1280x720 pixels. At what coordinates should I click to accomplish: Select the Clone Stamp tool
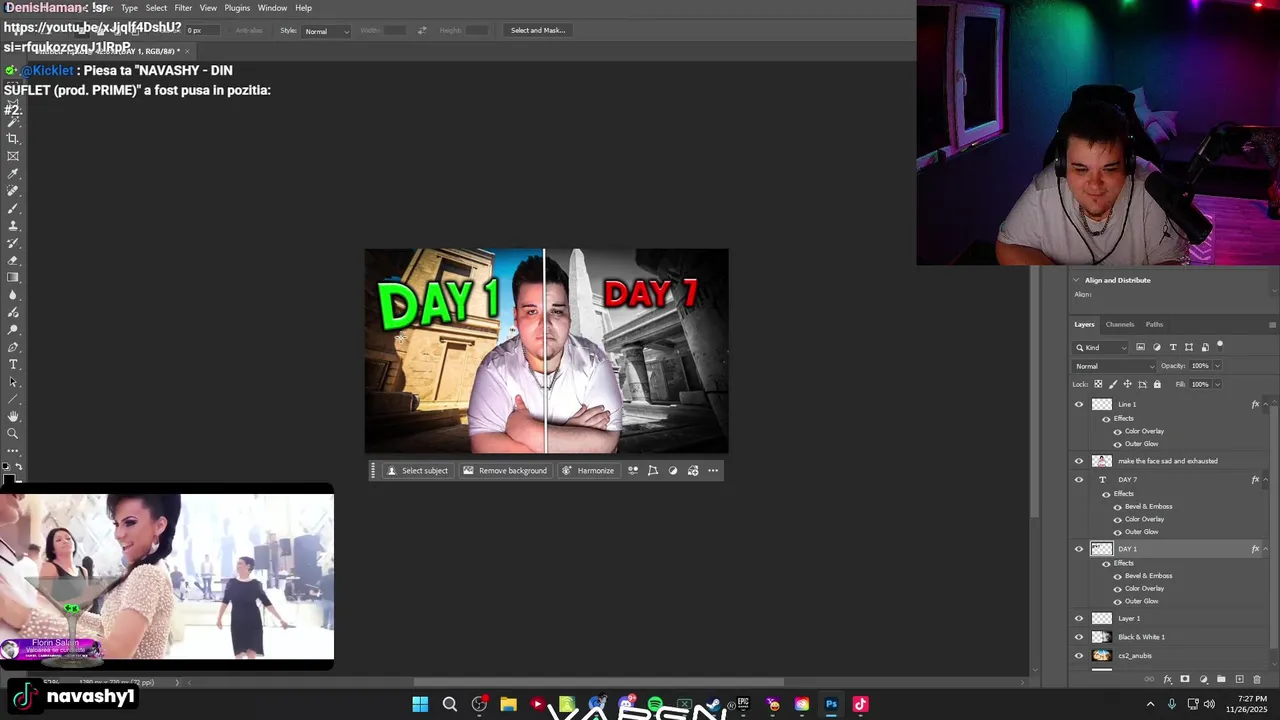[x=13, y=226]
